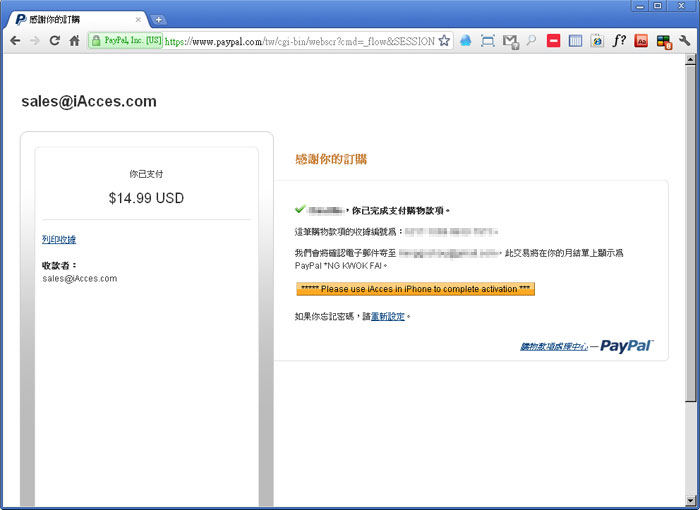Open the 購物款項處理中心 link
The width and height of the screenshot is (700, 510).
(554, 346)
